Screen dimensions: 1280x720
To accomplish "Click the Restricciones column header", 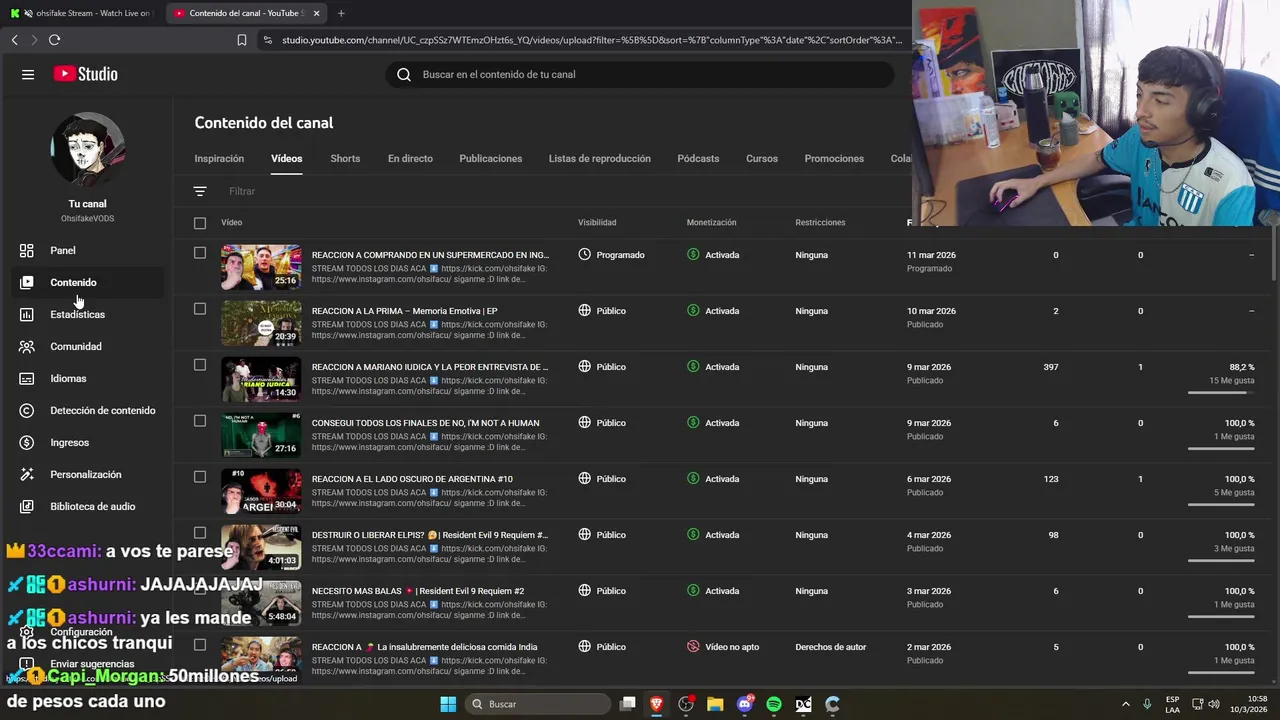I will click(x=820, y=222).
